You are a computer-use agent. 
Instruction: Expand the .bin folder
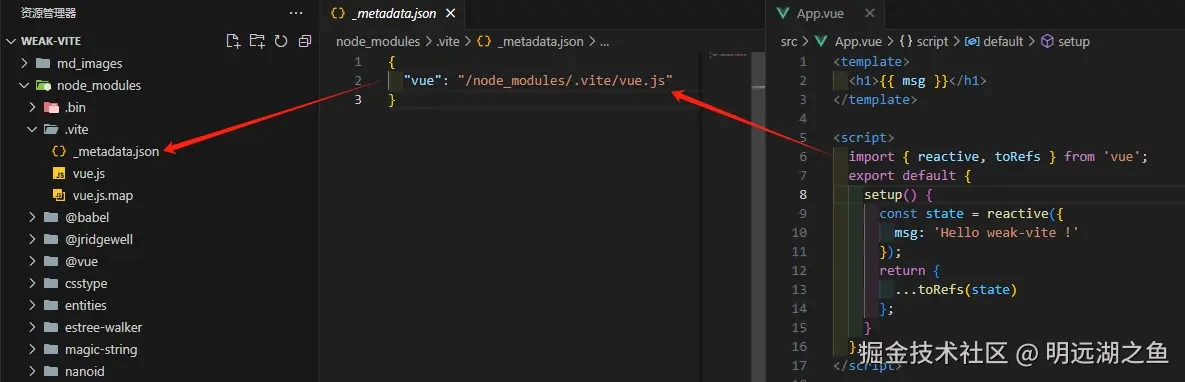(x=32, y=107)
